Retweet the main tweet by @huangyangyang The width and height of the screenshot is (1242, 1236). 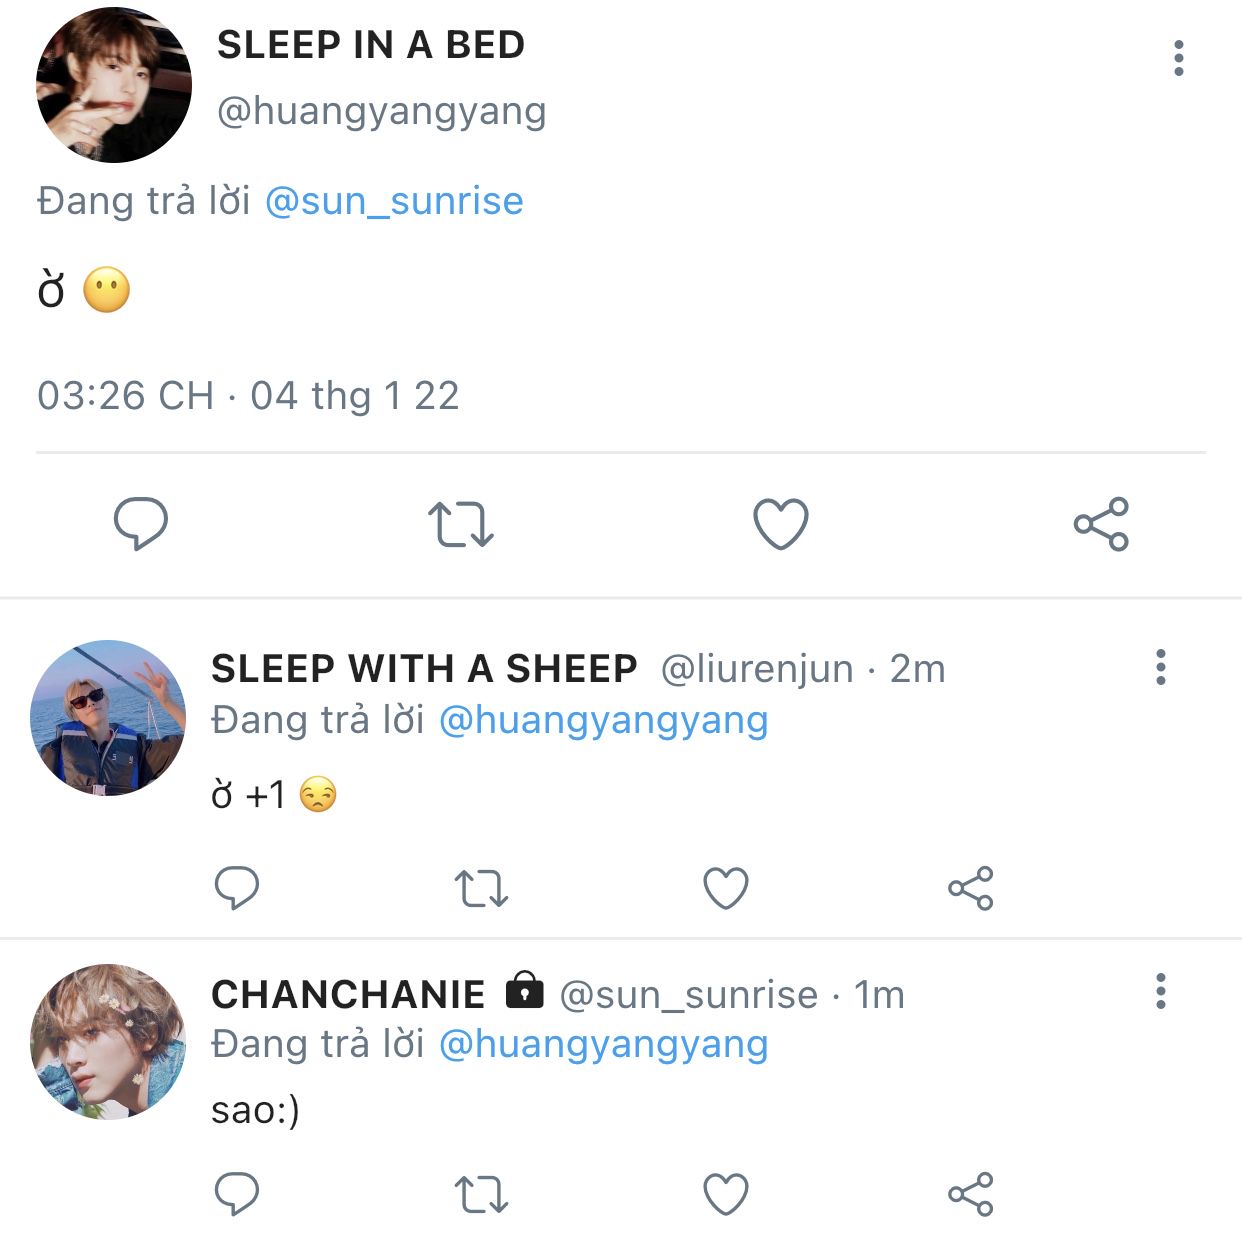tap(461, 523)
